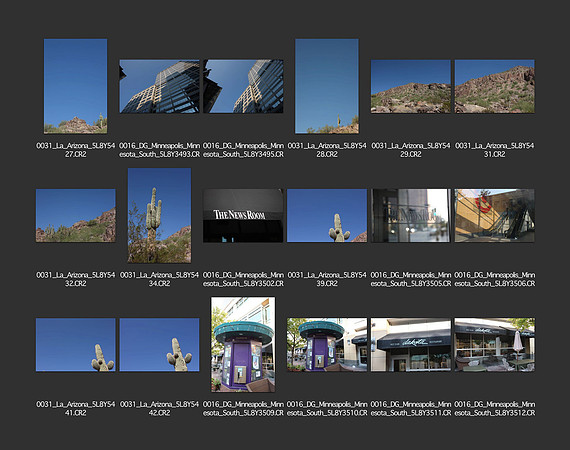Click file name 0031_La_Arizona_5L8Y5434.CR2
The width and height of the screenshot is (570, 450).
[x=160, y=279]
